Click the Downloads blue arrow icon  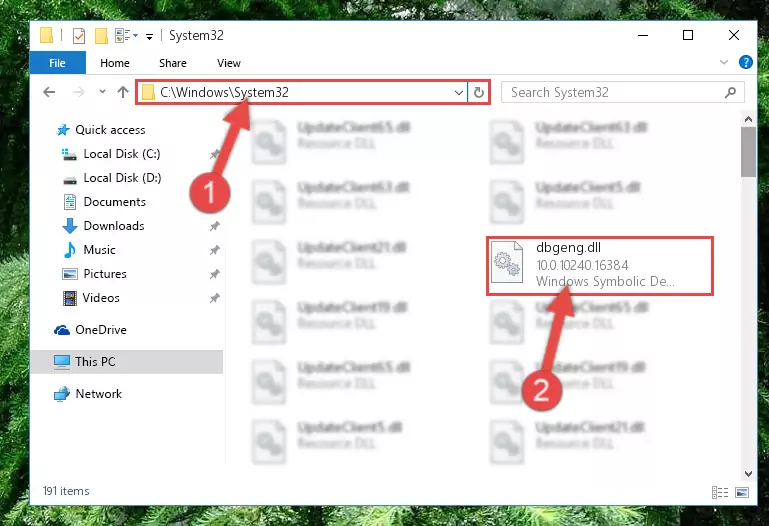pyautogui.click(x=70, y=226)
